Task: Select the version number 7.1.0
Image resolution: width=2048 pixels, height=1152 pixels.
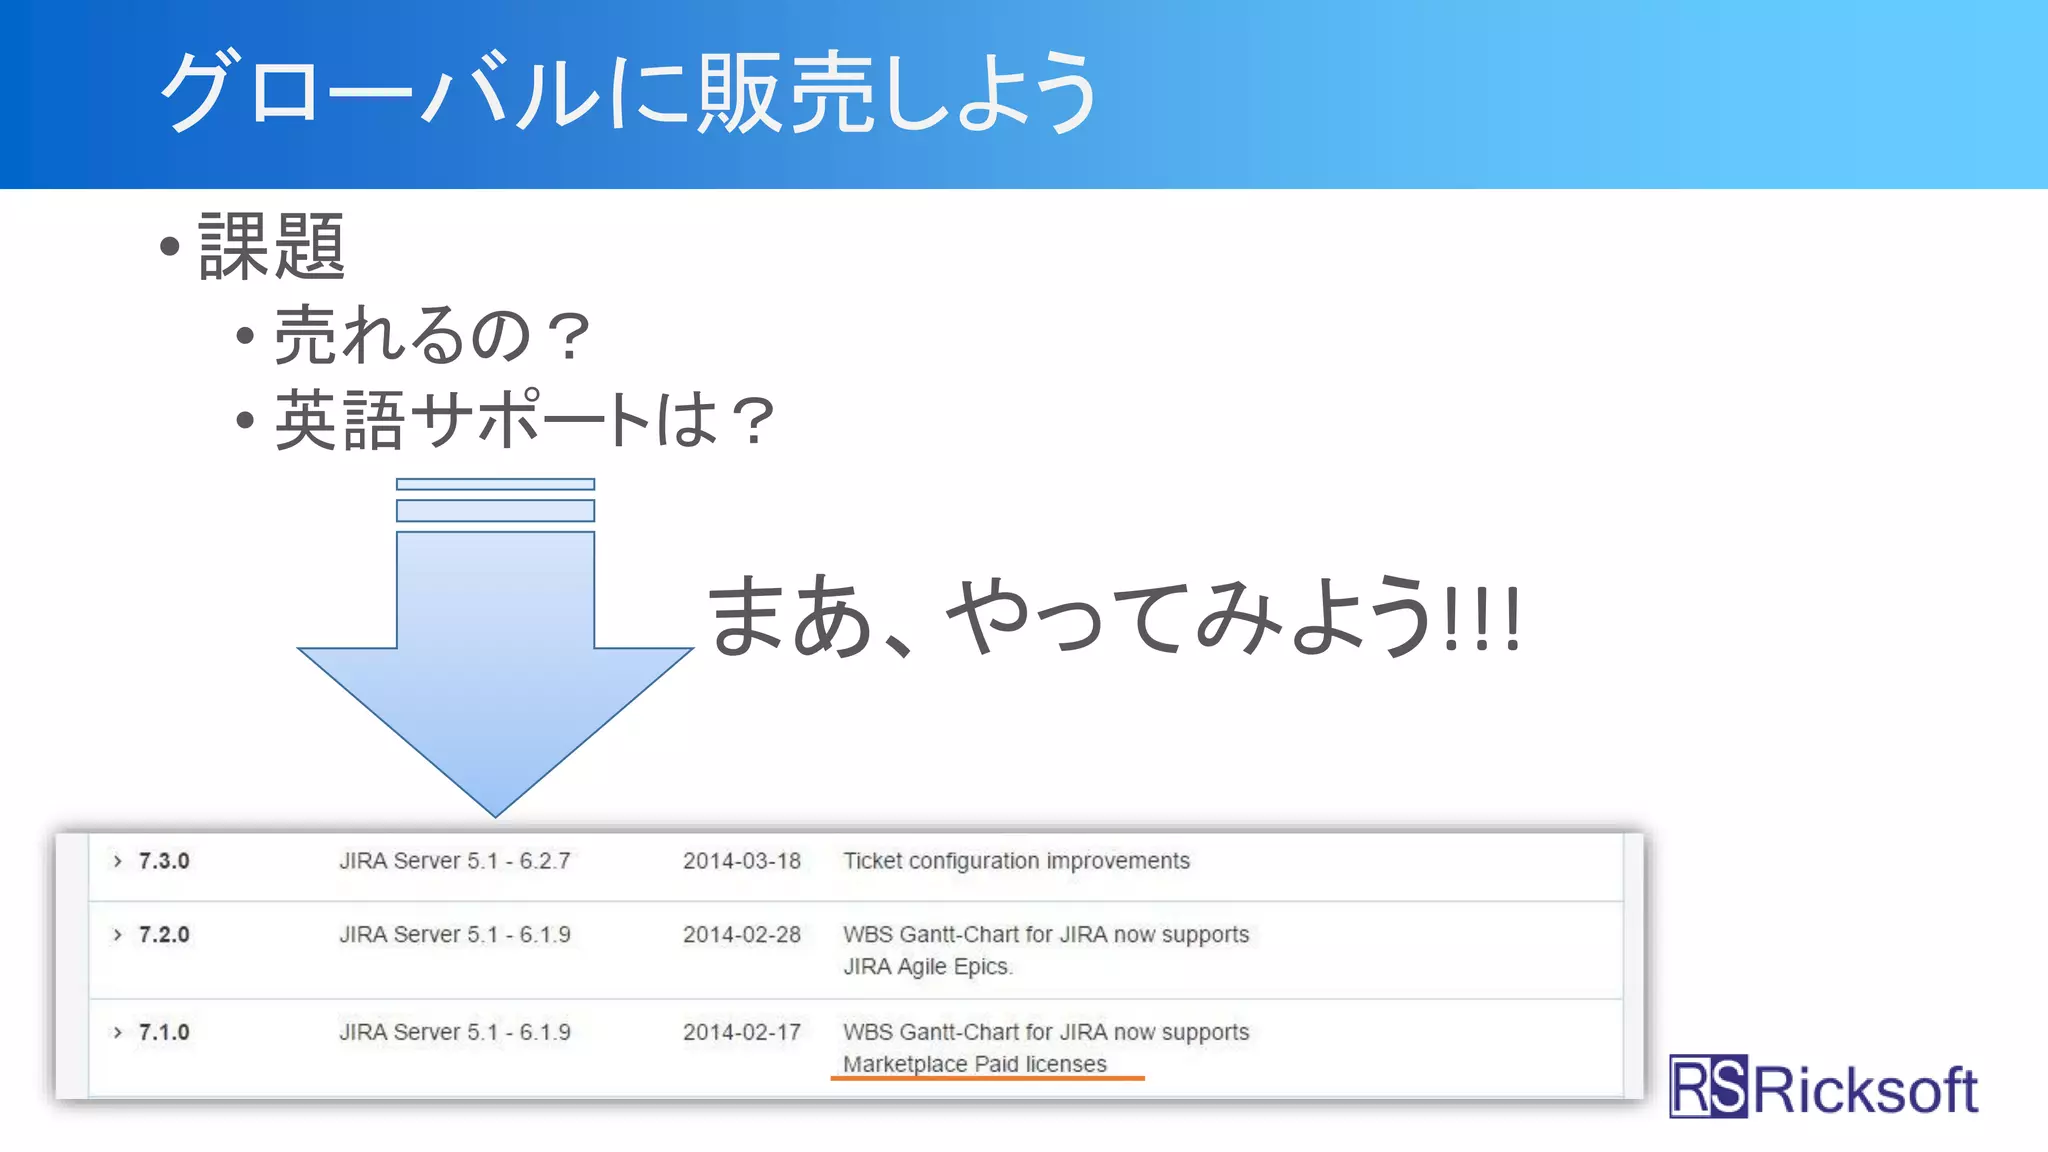Action: (x=164, y=1032)
